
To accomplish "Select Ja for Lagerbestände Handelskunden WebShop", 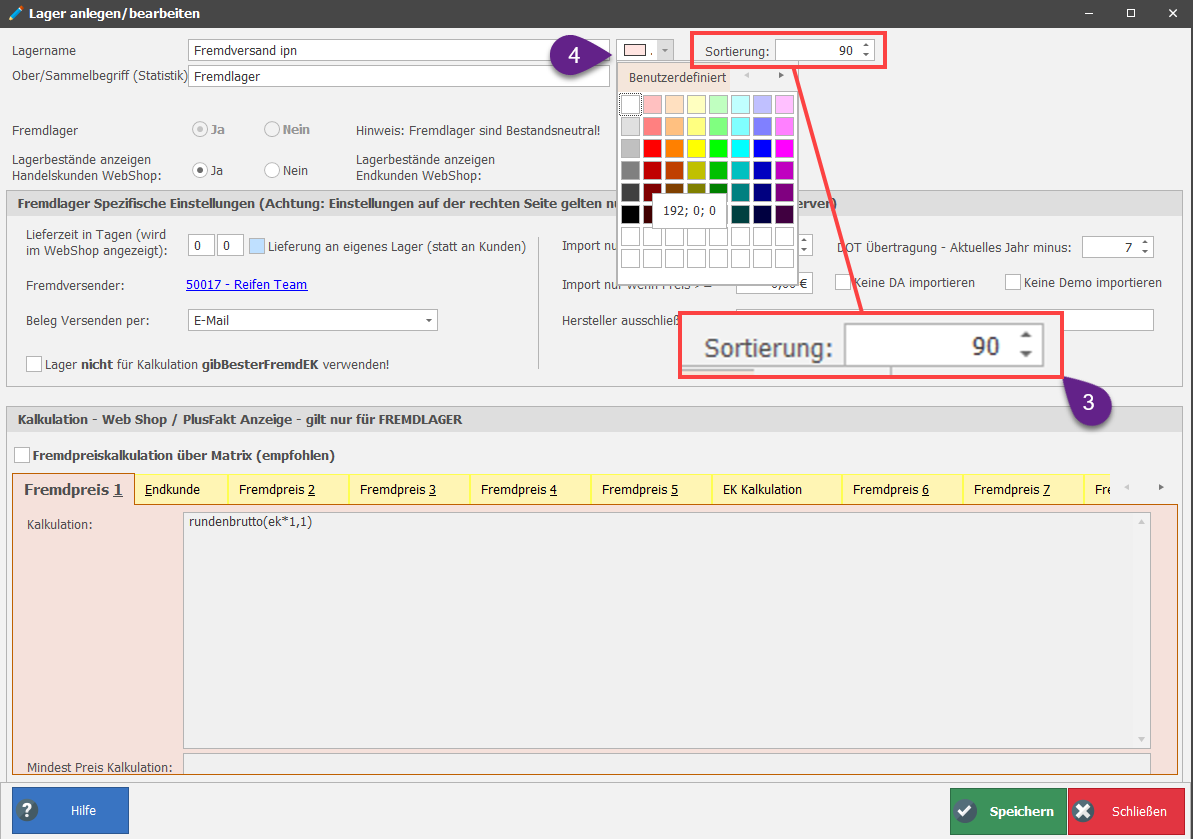I will point(199,170).
